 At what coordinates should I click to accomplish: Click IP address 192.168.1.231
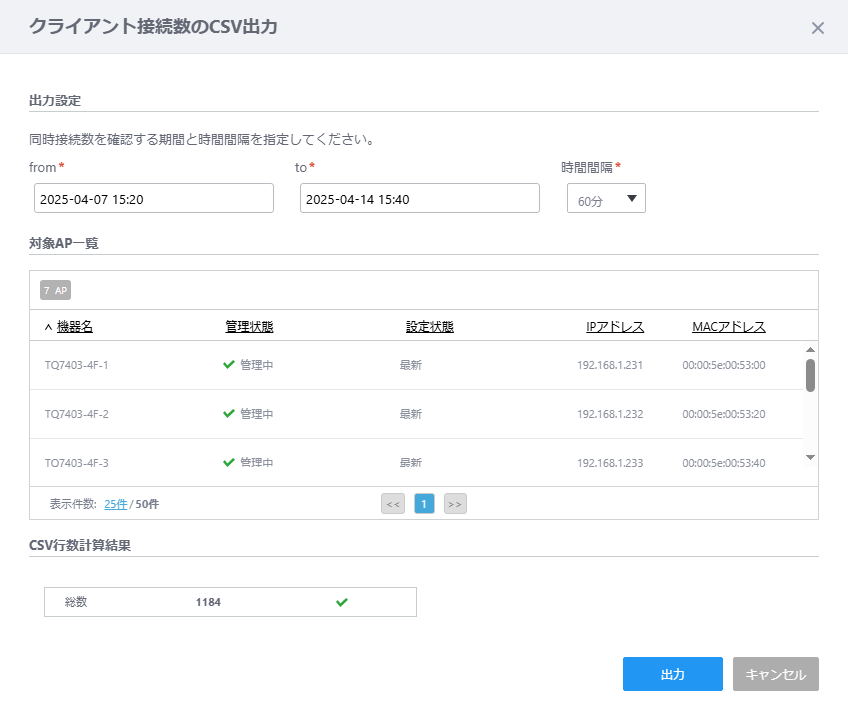point(610,365)
